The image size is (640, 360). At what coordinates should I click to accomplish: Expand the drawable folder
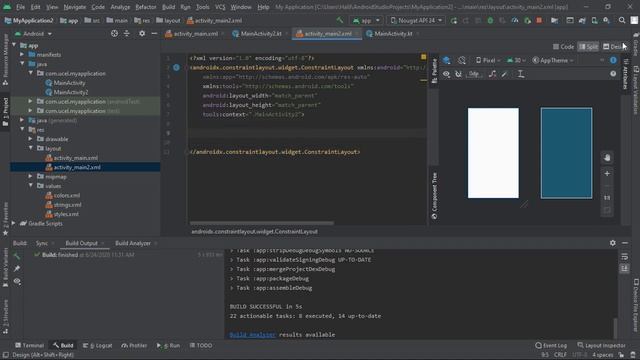[31, 139]
